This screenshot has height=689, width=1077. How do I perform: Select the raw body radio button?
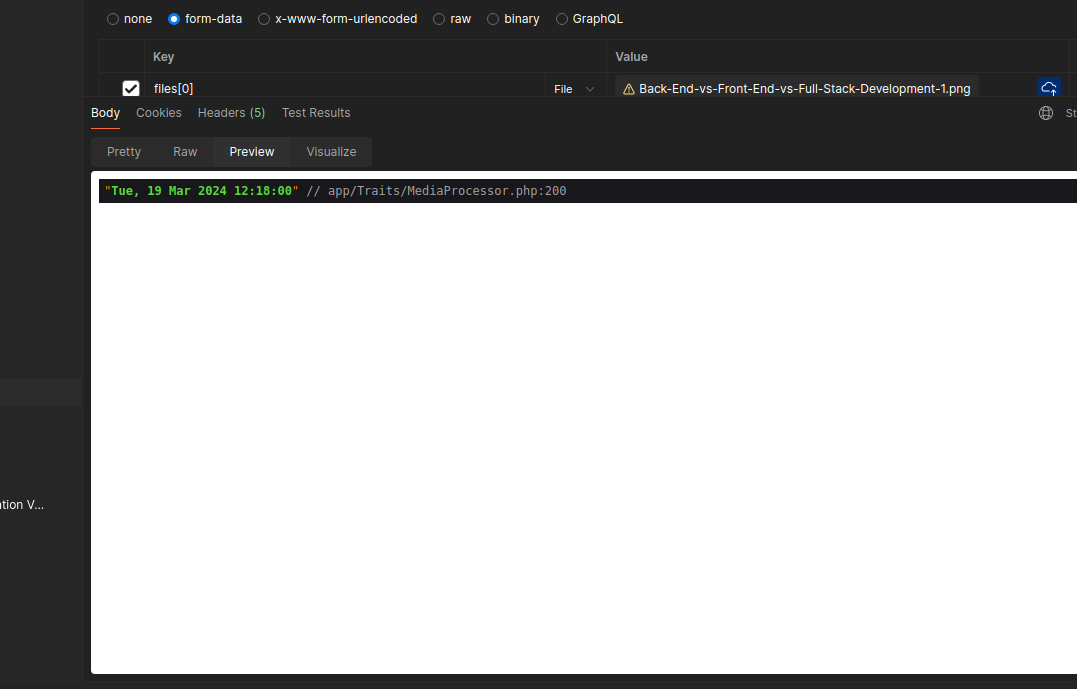(x=439, y=19)
